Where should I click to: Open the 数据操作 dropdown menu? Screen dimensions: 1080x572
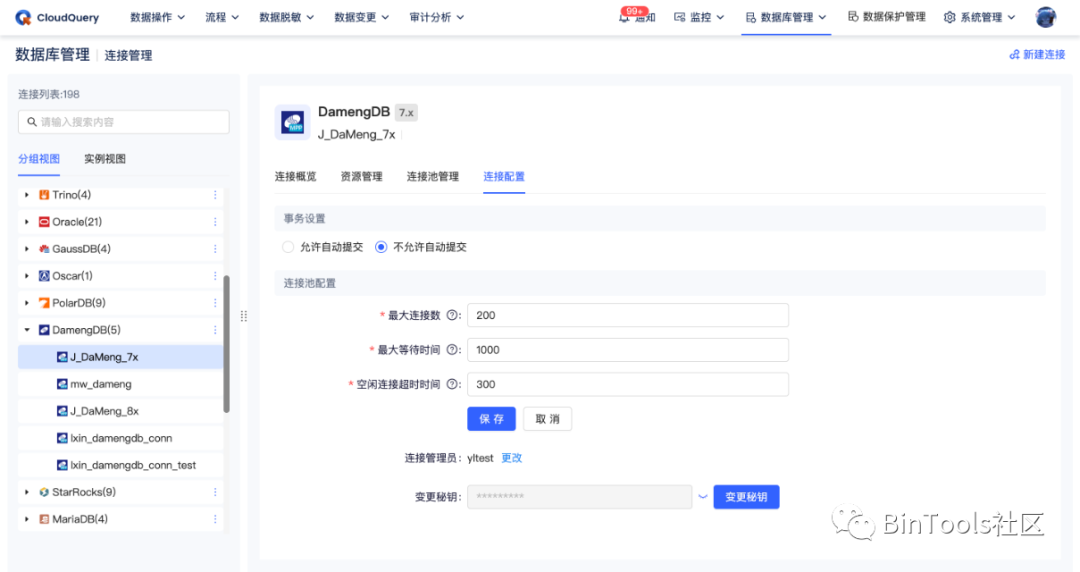[158, 17]
